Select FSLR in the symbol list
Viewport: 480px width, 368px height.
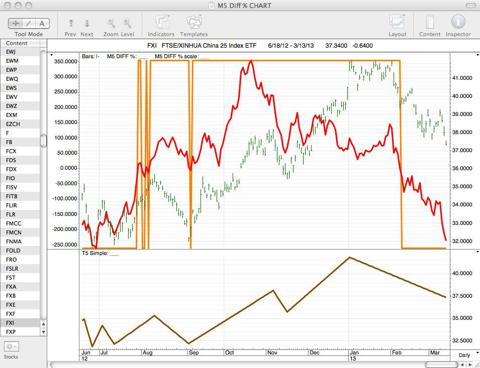(x=12, y=269)
